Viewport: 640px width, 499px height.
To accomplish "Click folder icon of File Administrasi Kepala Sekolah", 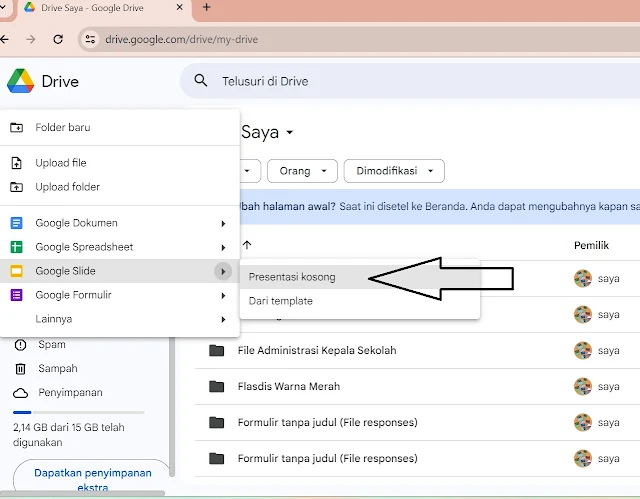I will [x=216, y=350].
